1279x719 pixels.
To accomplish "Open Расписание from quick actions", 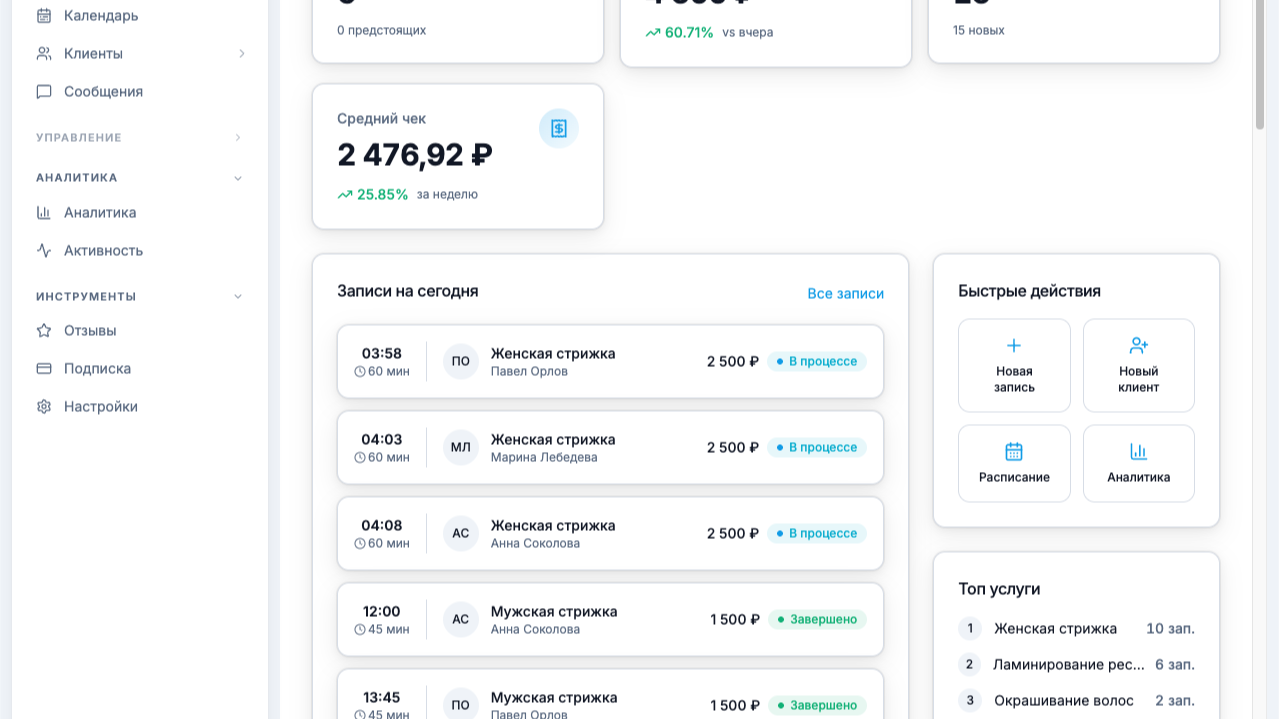I will [x=1014, y=463].
